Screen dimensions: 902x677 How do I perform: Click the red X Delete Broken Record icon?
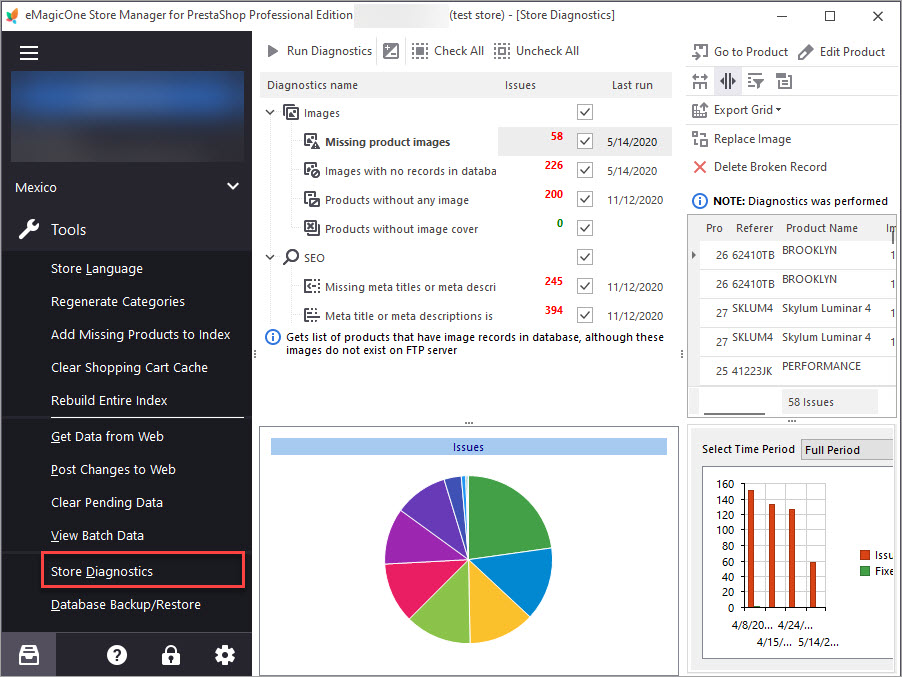pyautogui.click(x=700, y=167)
